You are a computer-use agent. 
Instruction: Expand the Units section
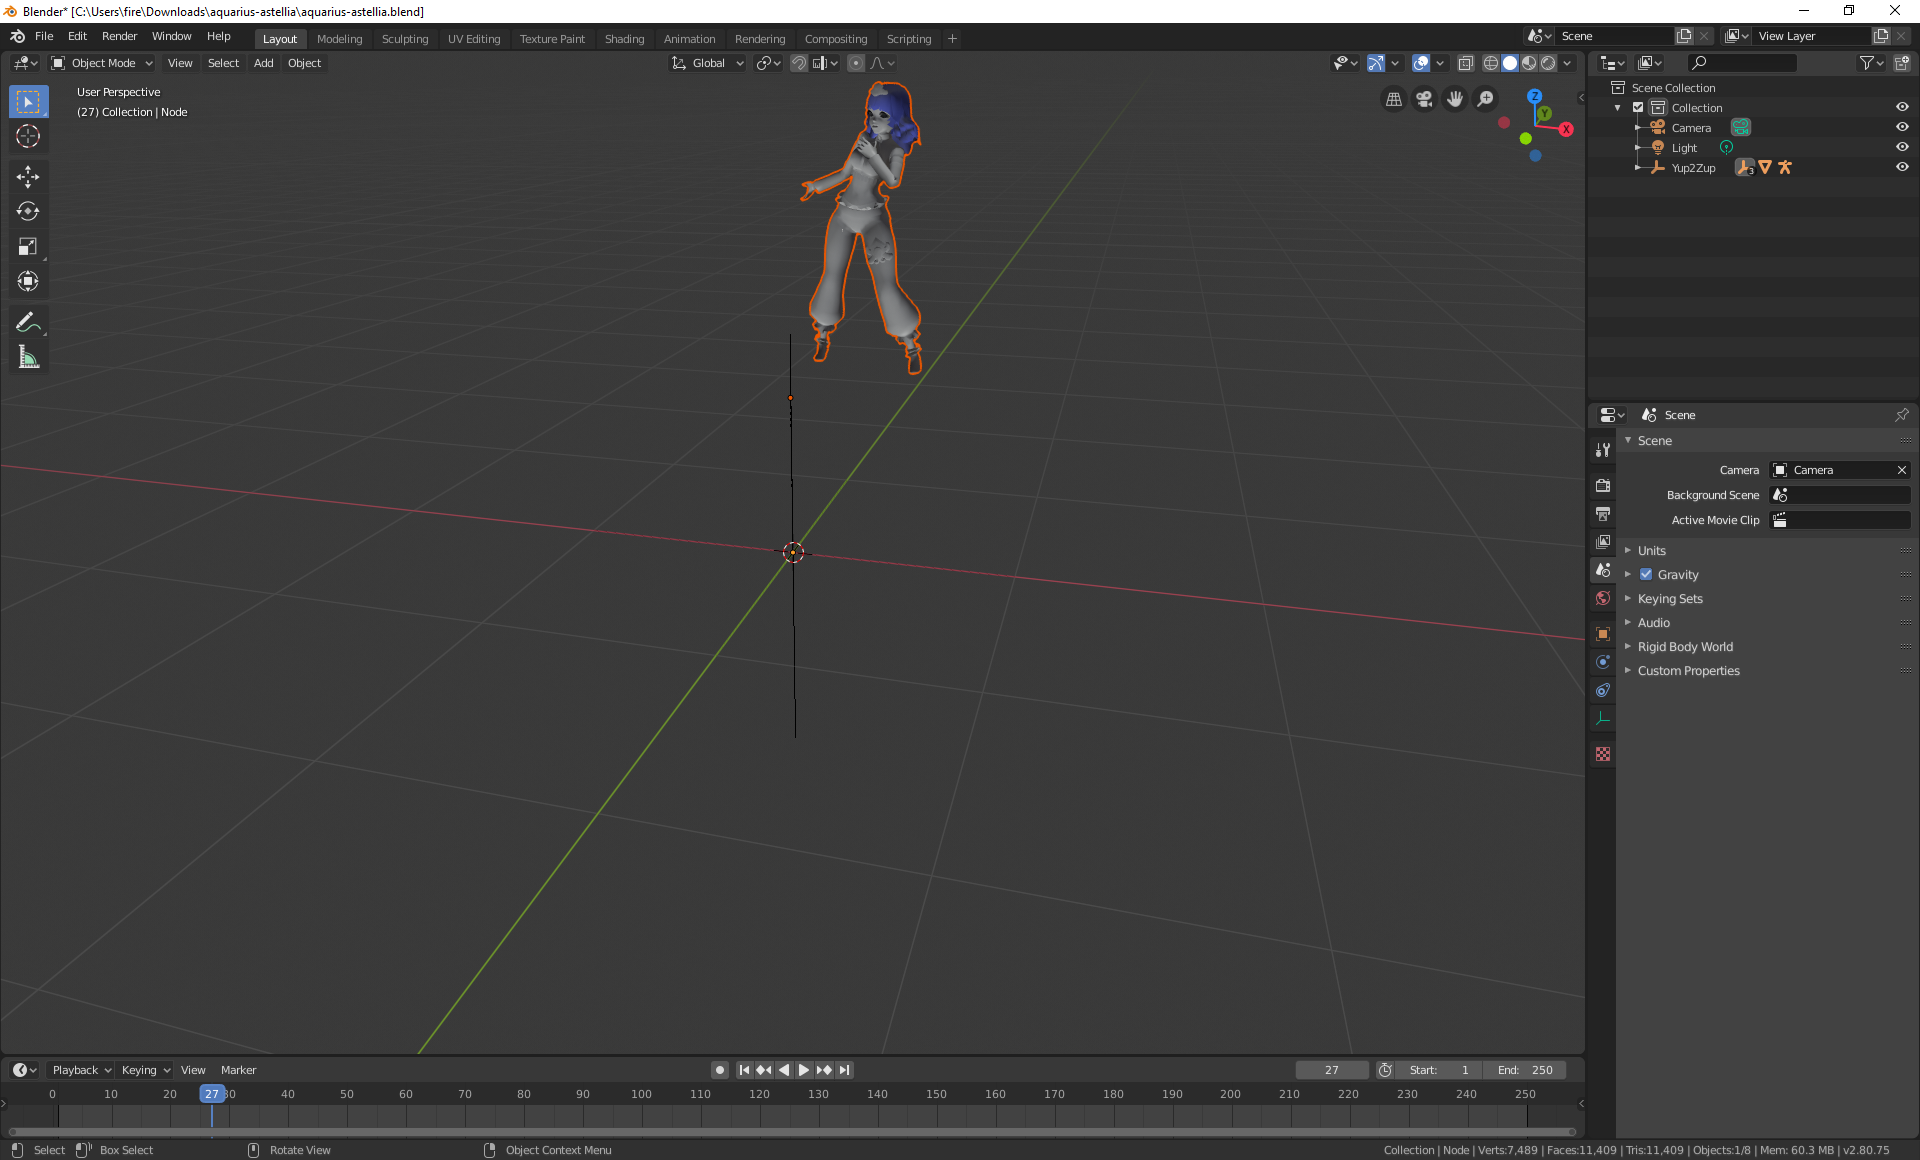tap(1651, 550)
